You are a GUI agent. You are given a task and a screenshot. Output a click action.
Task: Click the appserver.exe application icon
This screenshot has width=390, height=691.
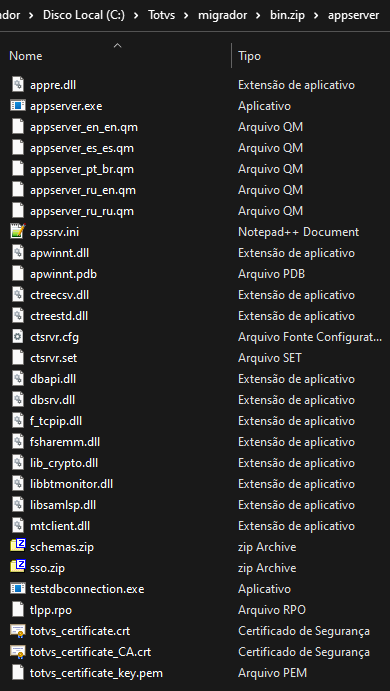(x=18, y=106)
